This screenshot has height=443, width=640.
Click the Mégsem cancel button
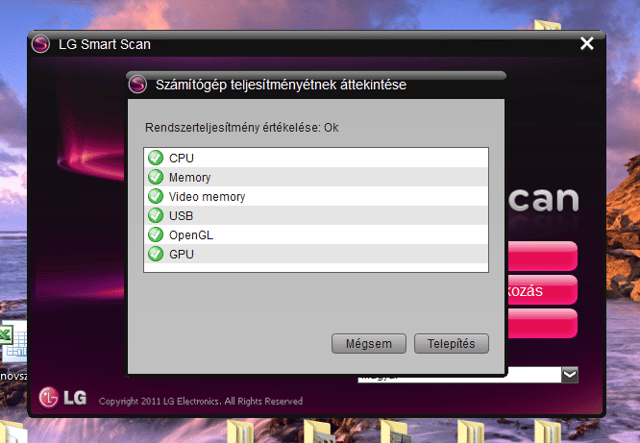click(x=369, y=343)
